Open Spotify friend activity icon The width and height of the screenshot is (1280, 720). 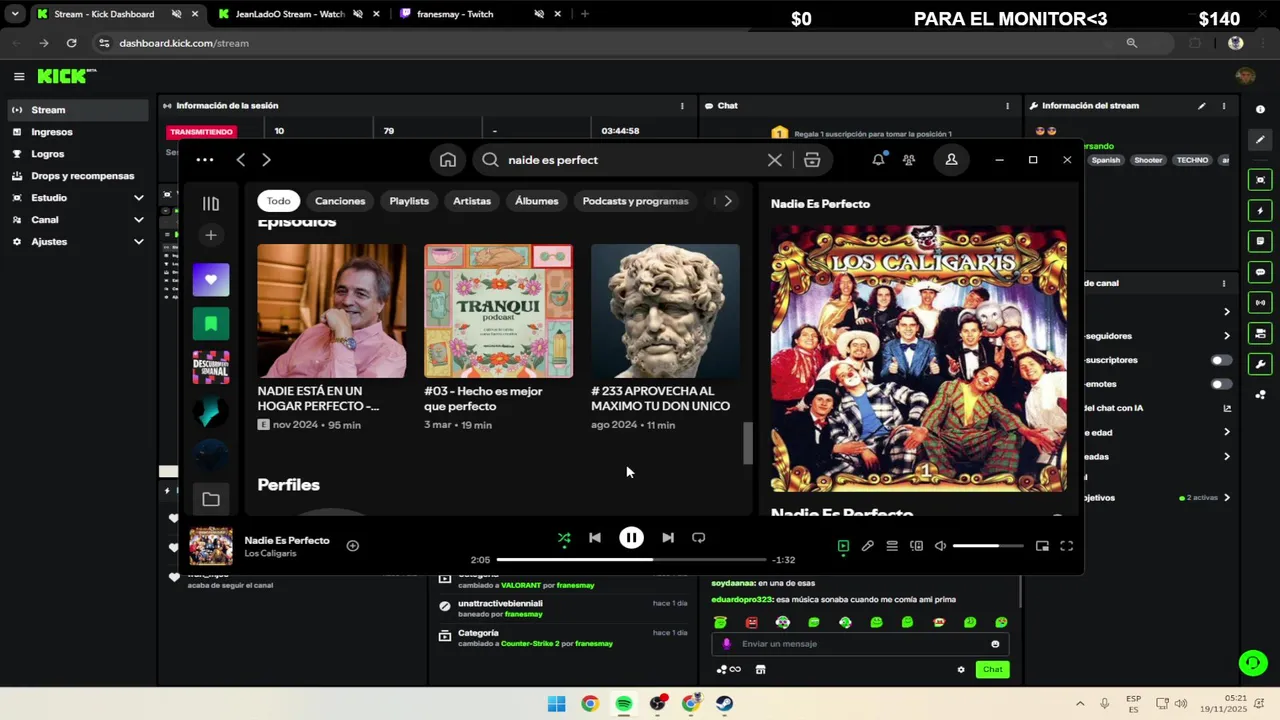tap(909, 160)
